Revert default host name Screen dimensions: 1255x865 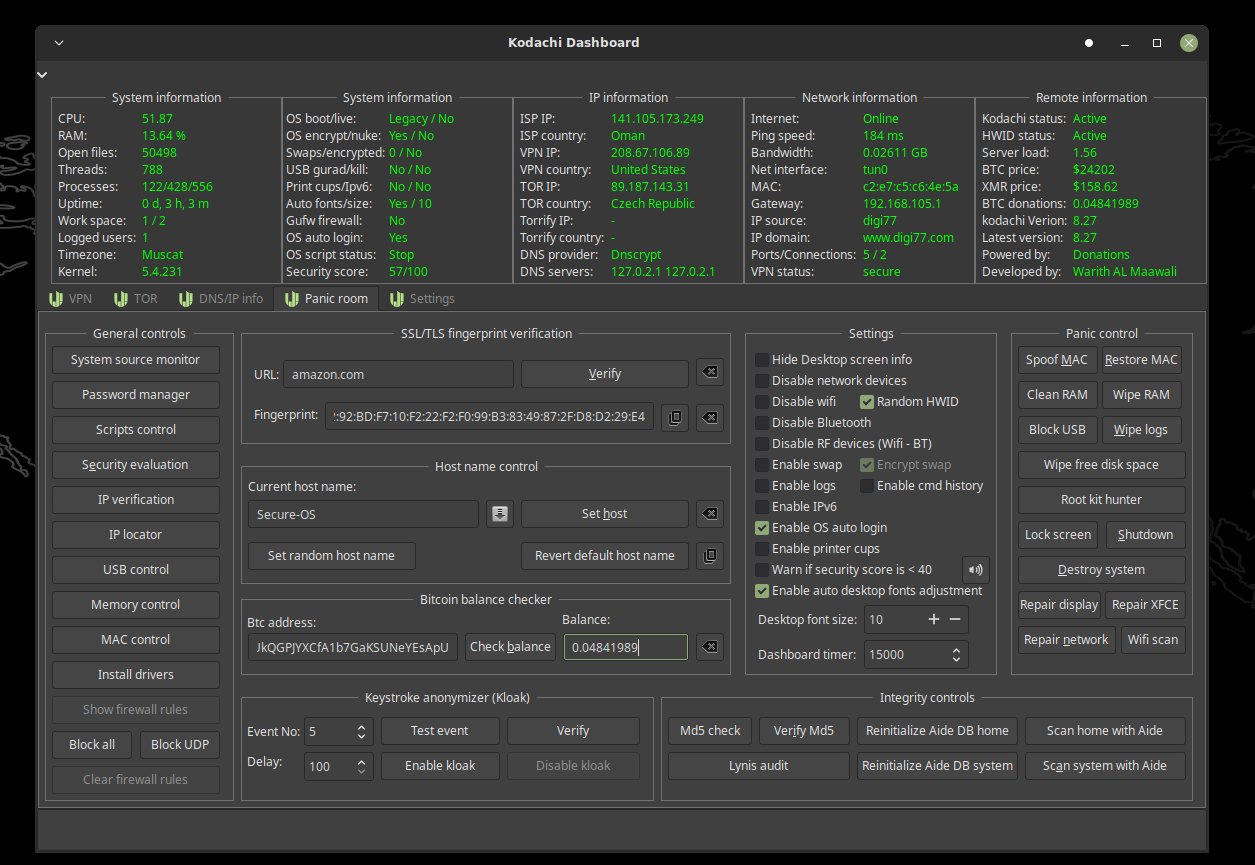(605, 556)
